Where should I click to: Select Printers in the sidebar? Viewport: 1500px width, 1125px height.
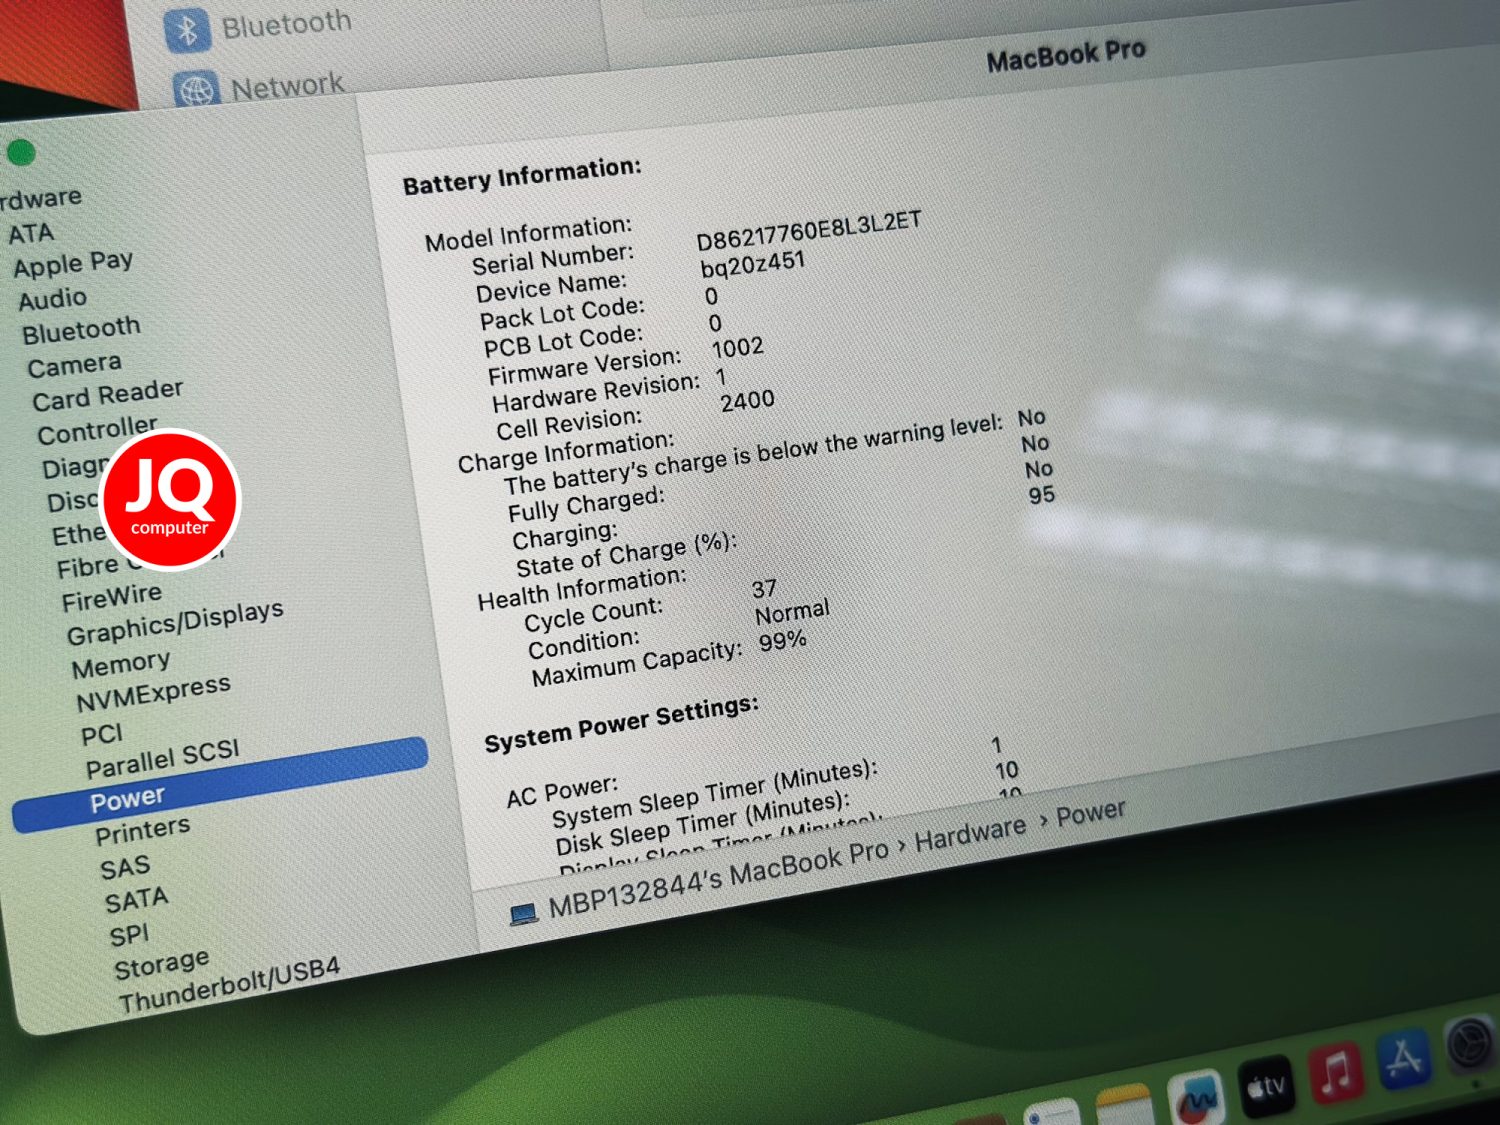click(142, 832)
